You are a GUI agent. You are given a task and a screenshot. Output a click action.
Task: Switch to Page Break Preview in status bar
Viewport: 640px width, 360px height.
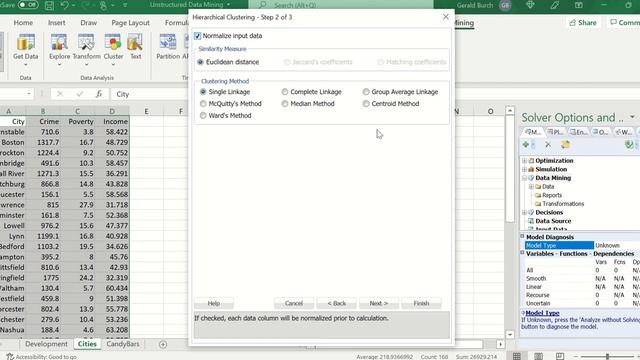point(560,356)
